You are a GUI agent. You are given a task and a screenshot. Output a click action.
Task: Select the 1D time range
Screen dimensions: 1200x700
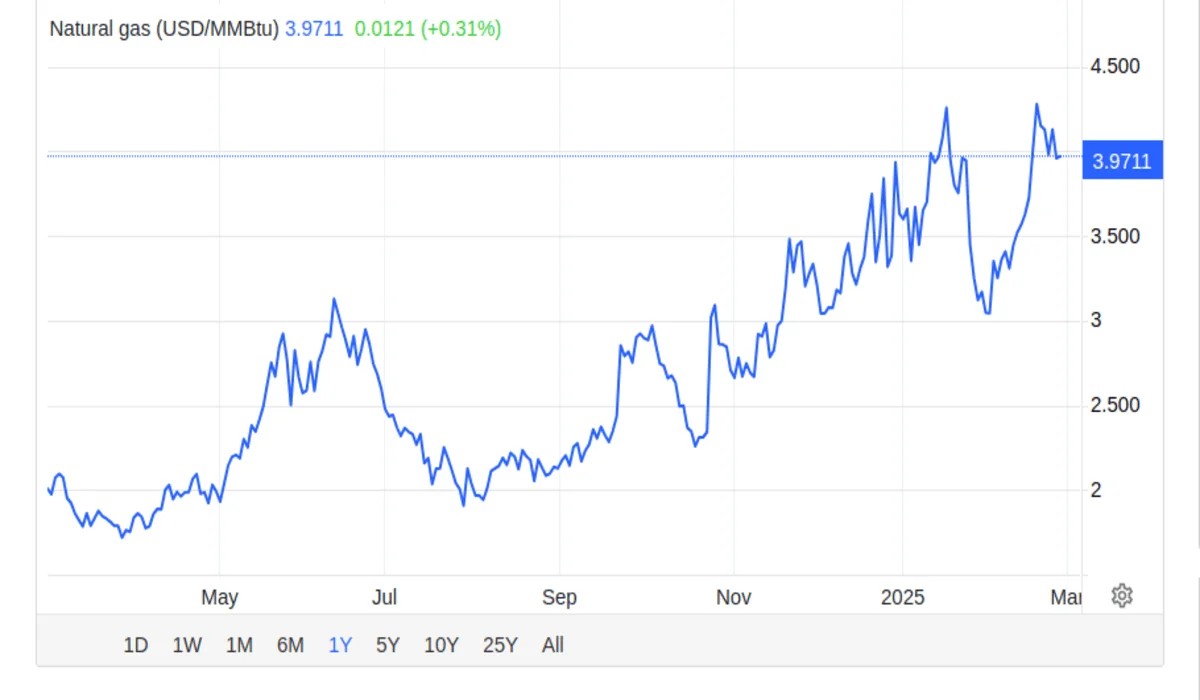(136, 645)
